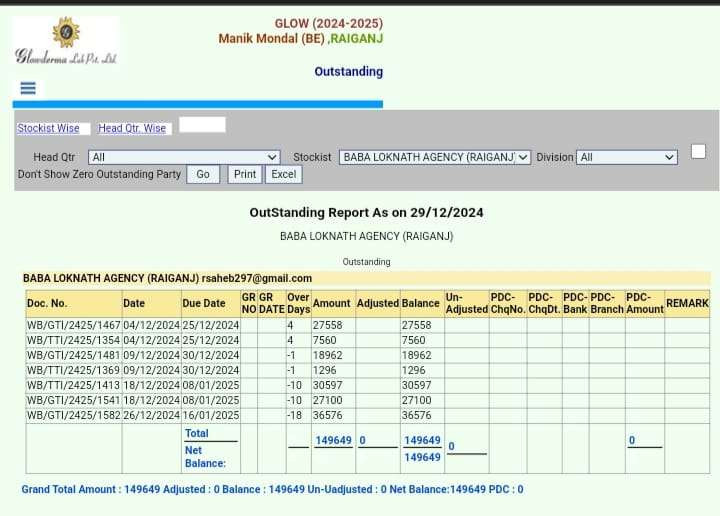Click the Print button

(x=245, y=174)
